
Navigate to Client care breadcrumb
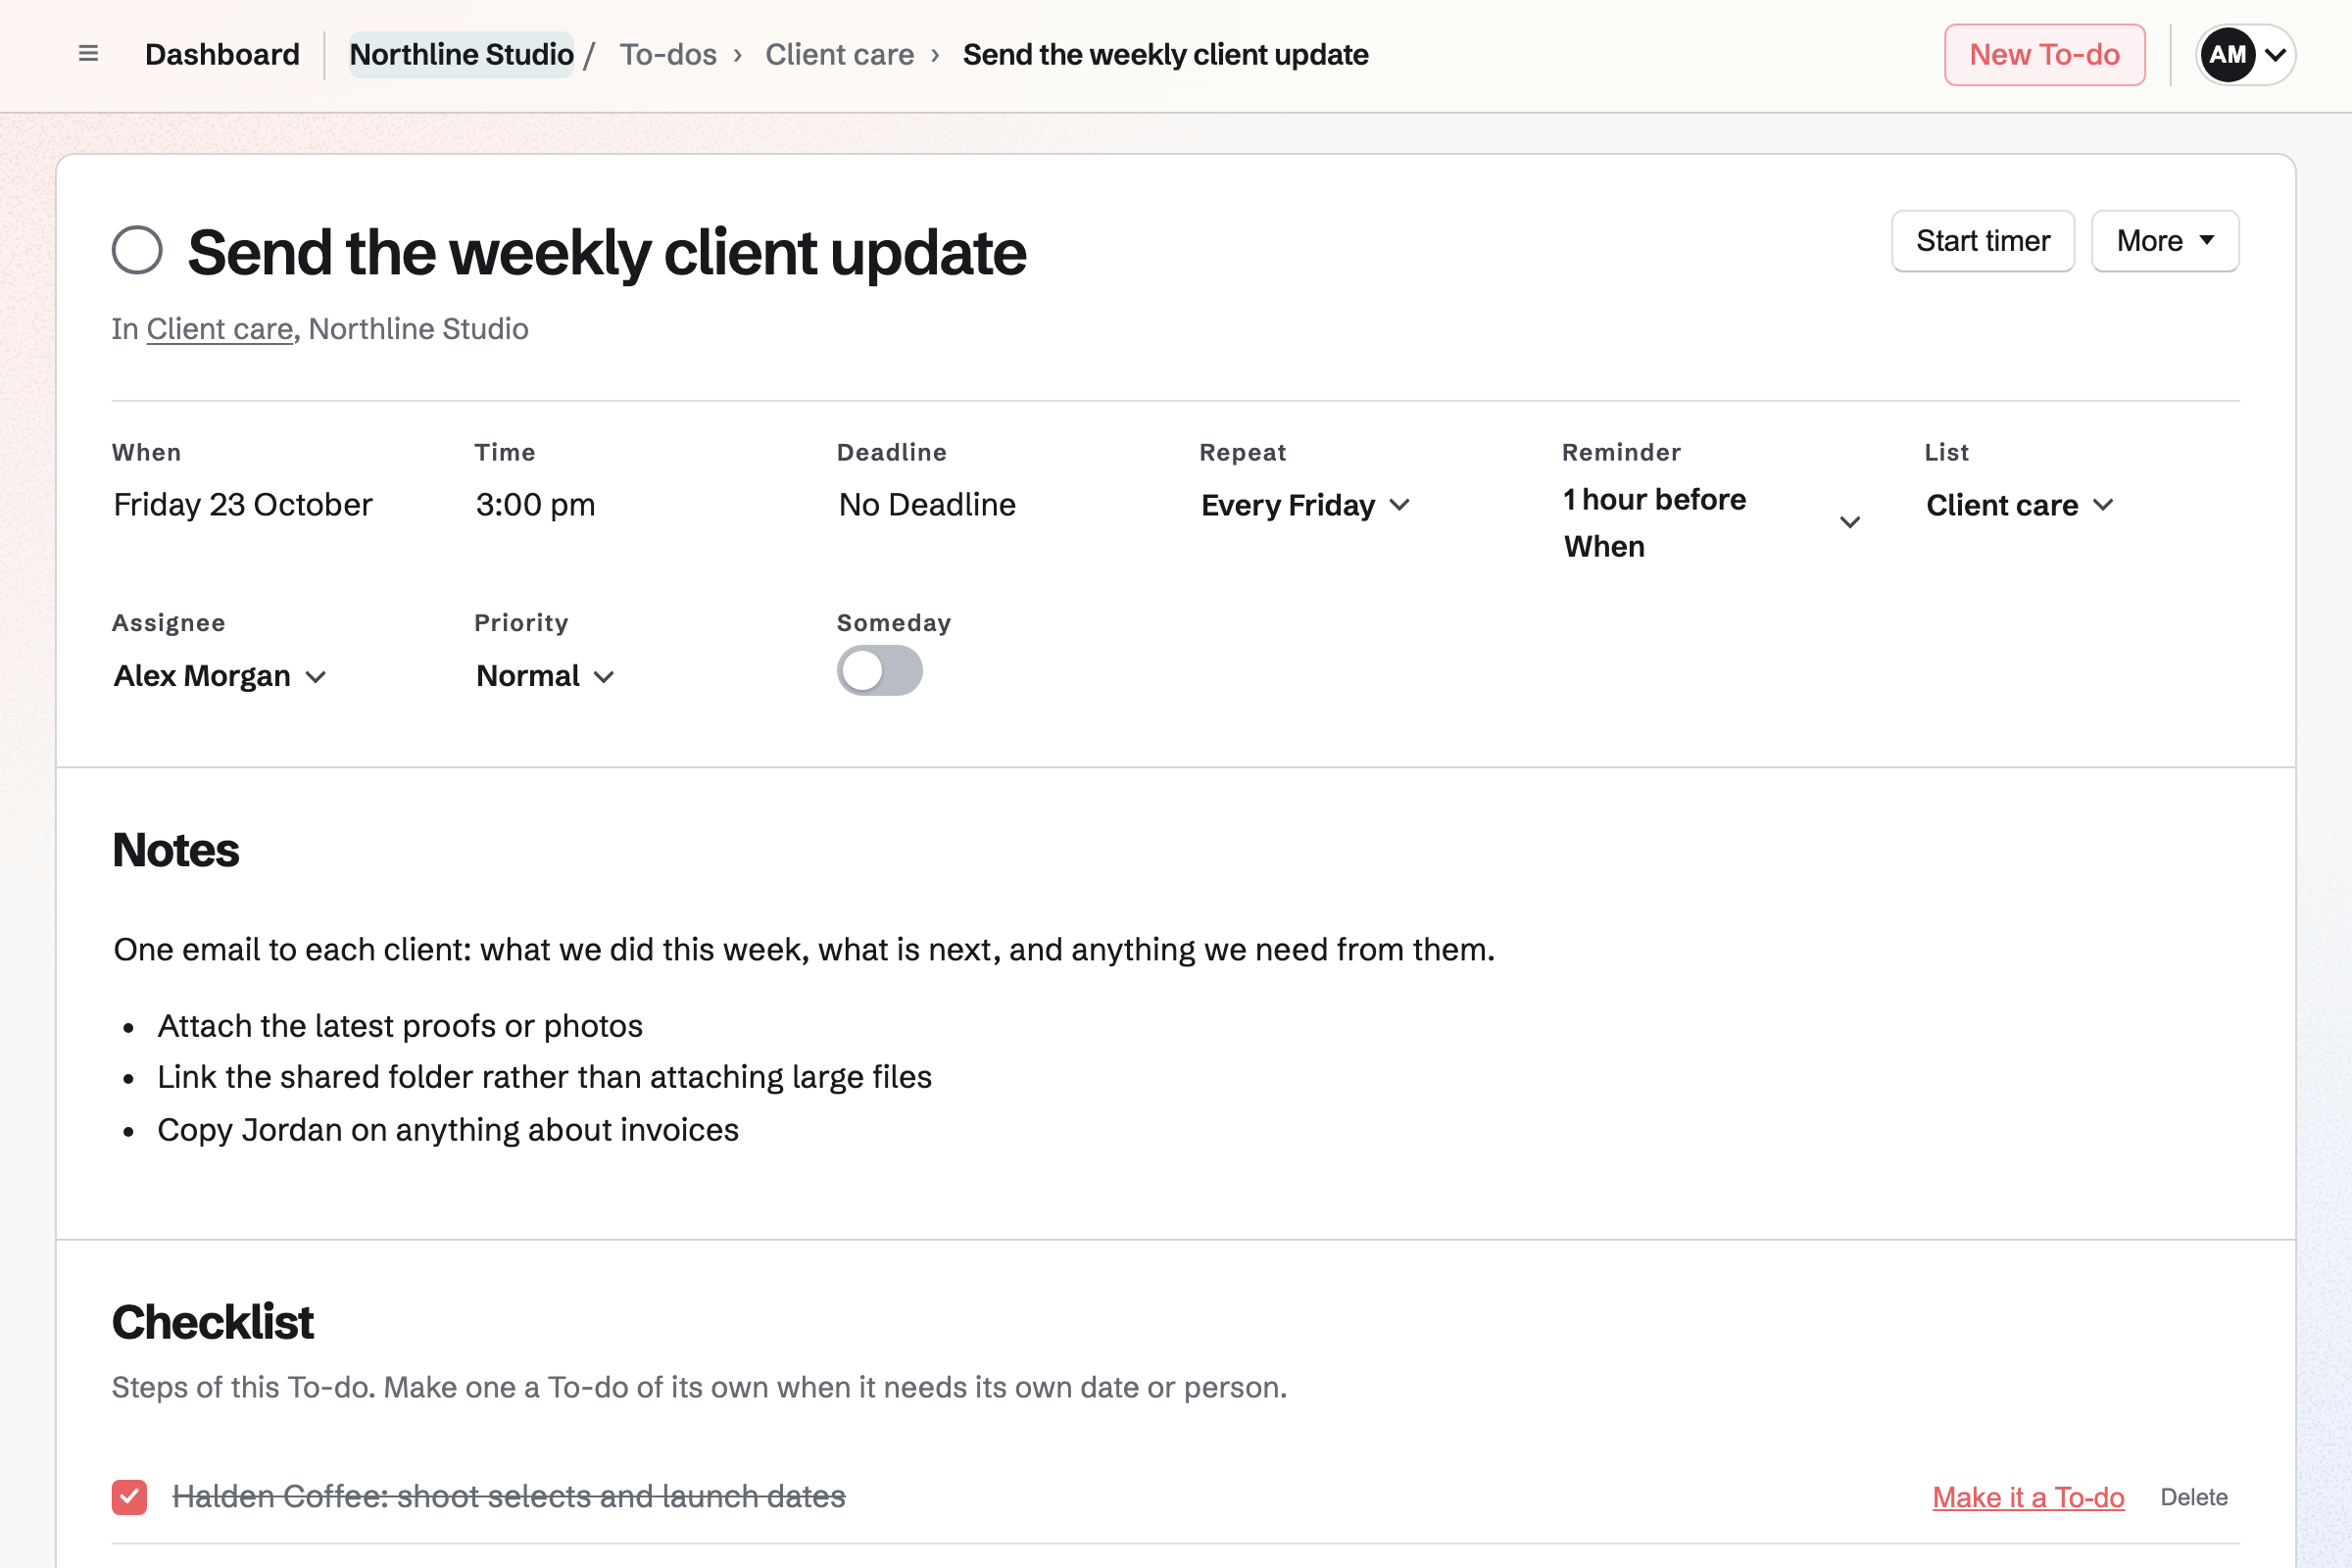point(839,54)
